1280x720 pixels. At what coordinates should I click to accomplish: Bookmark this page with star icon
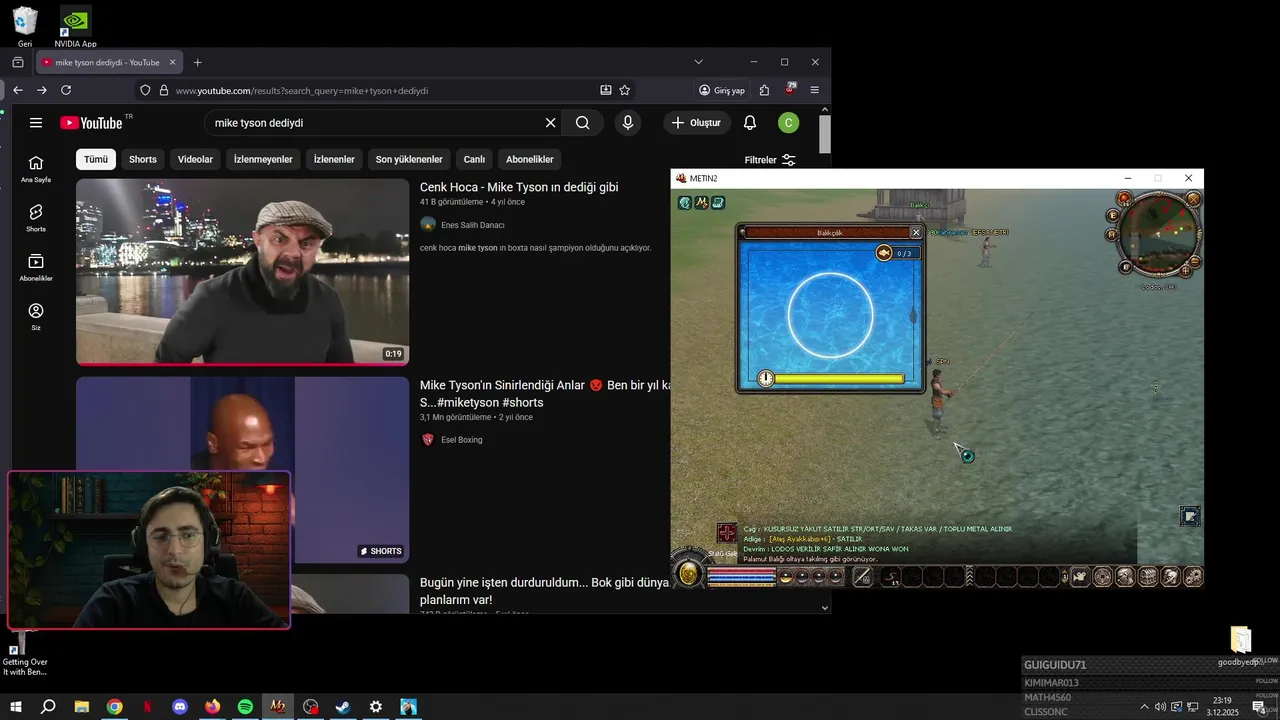coord(625,90)
